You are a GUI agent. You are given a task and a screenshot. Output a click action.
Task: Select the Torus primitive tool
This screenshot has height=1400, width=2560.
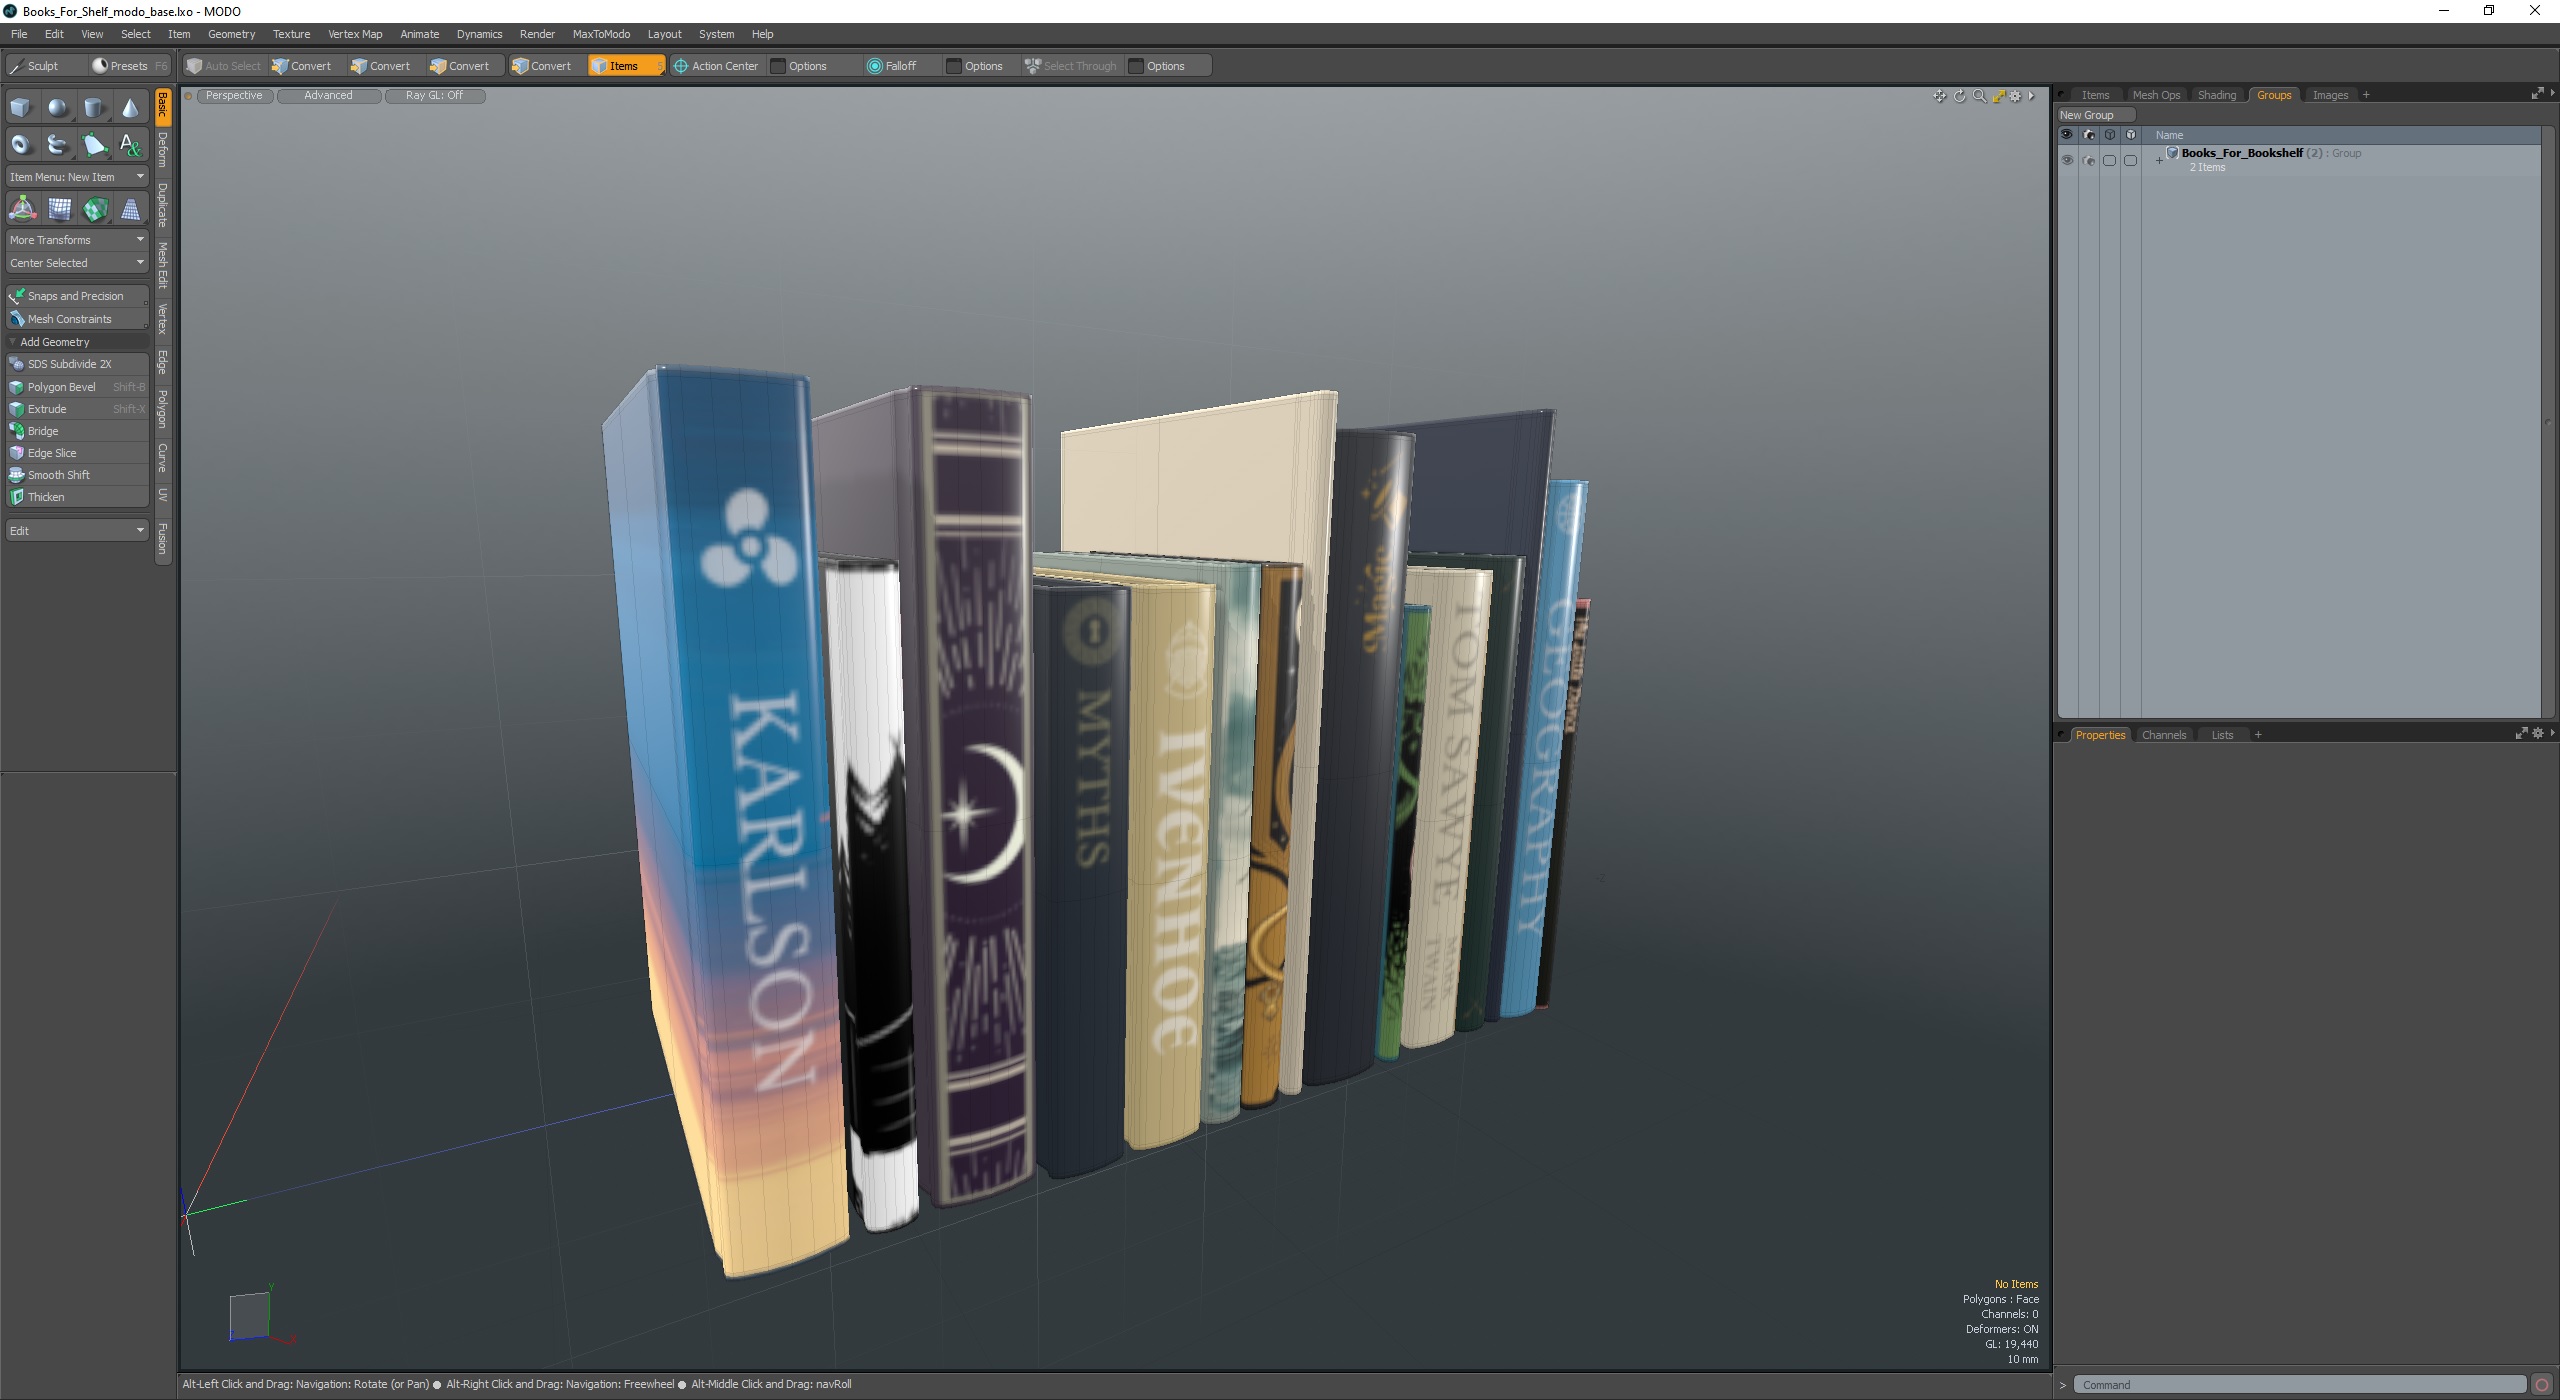click(21, 145)
